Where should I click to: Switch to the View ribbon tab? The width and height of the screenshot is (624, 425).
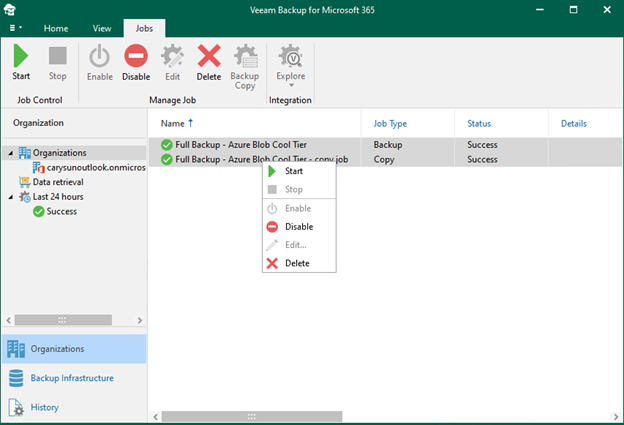tap(102, 28)
